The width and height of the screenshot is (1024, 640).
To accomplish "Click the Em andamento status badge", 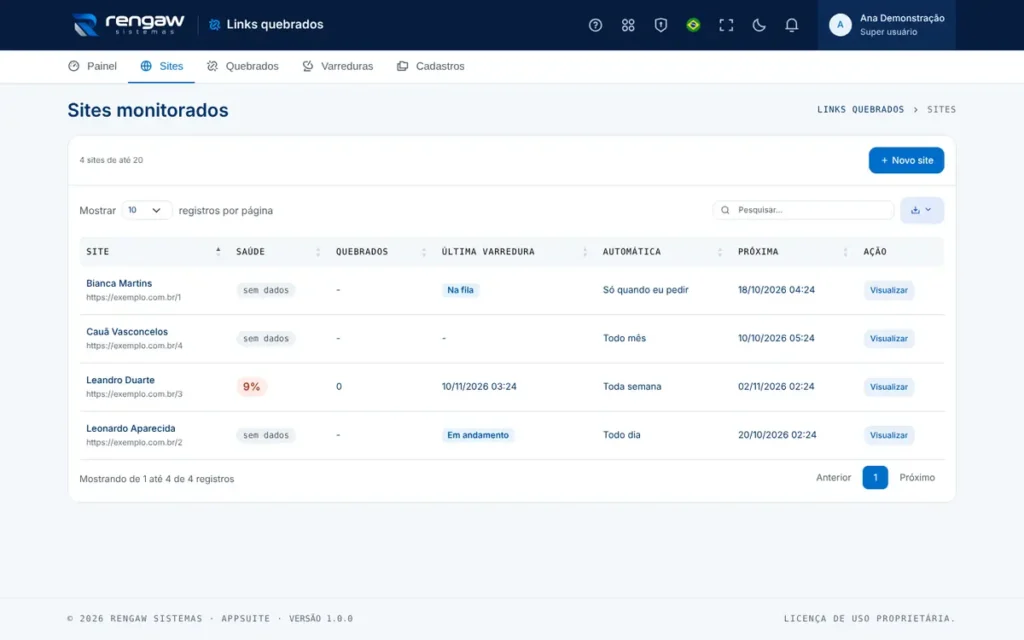I will 477,435.
